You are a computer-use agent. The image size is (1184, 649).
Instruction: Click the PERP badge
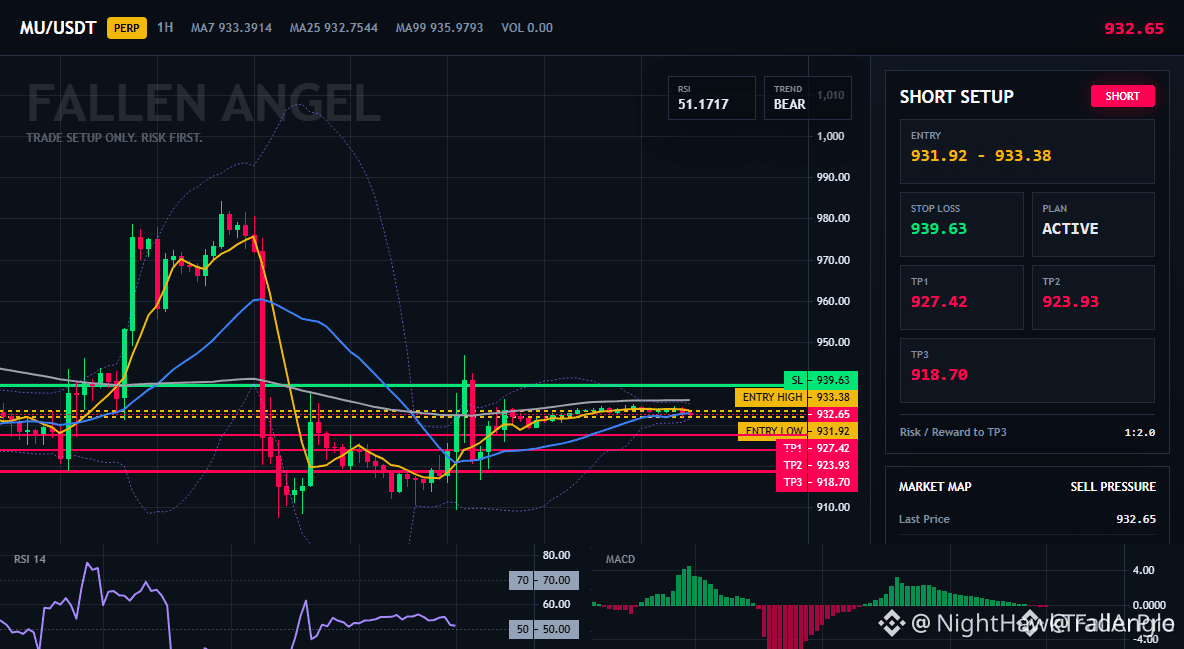(127, 28)
